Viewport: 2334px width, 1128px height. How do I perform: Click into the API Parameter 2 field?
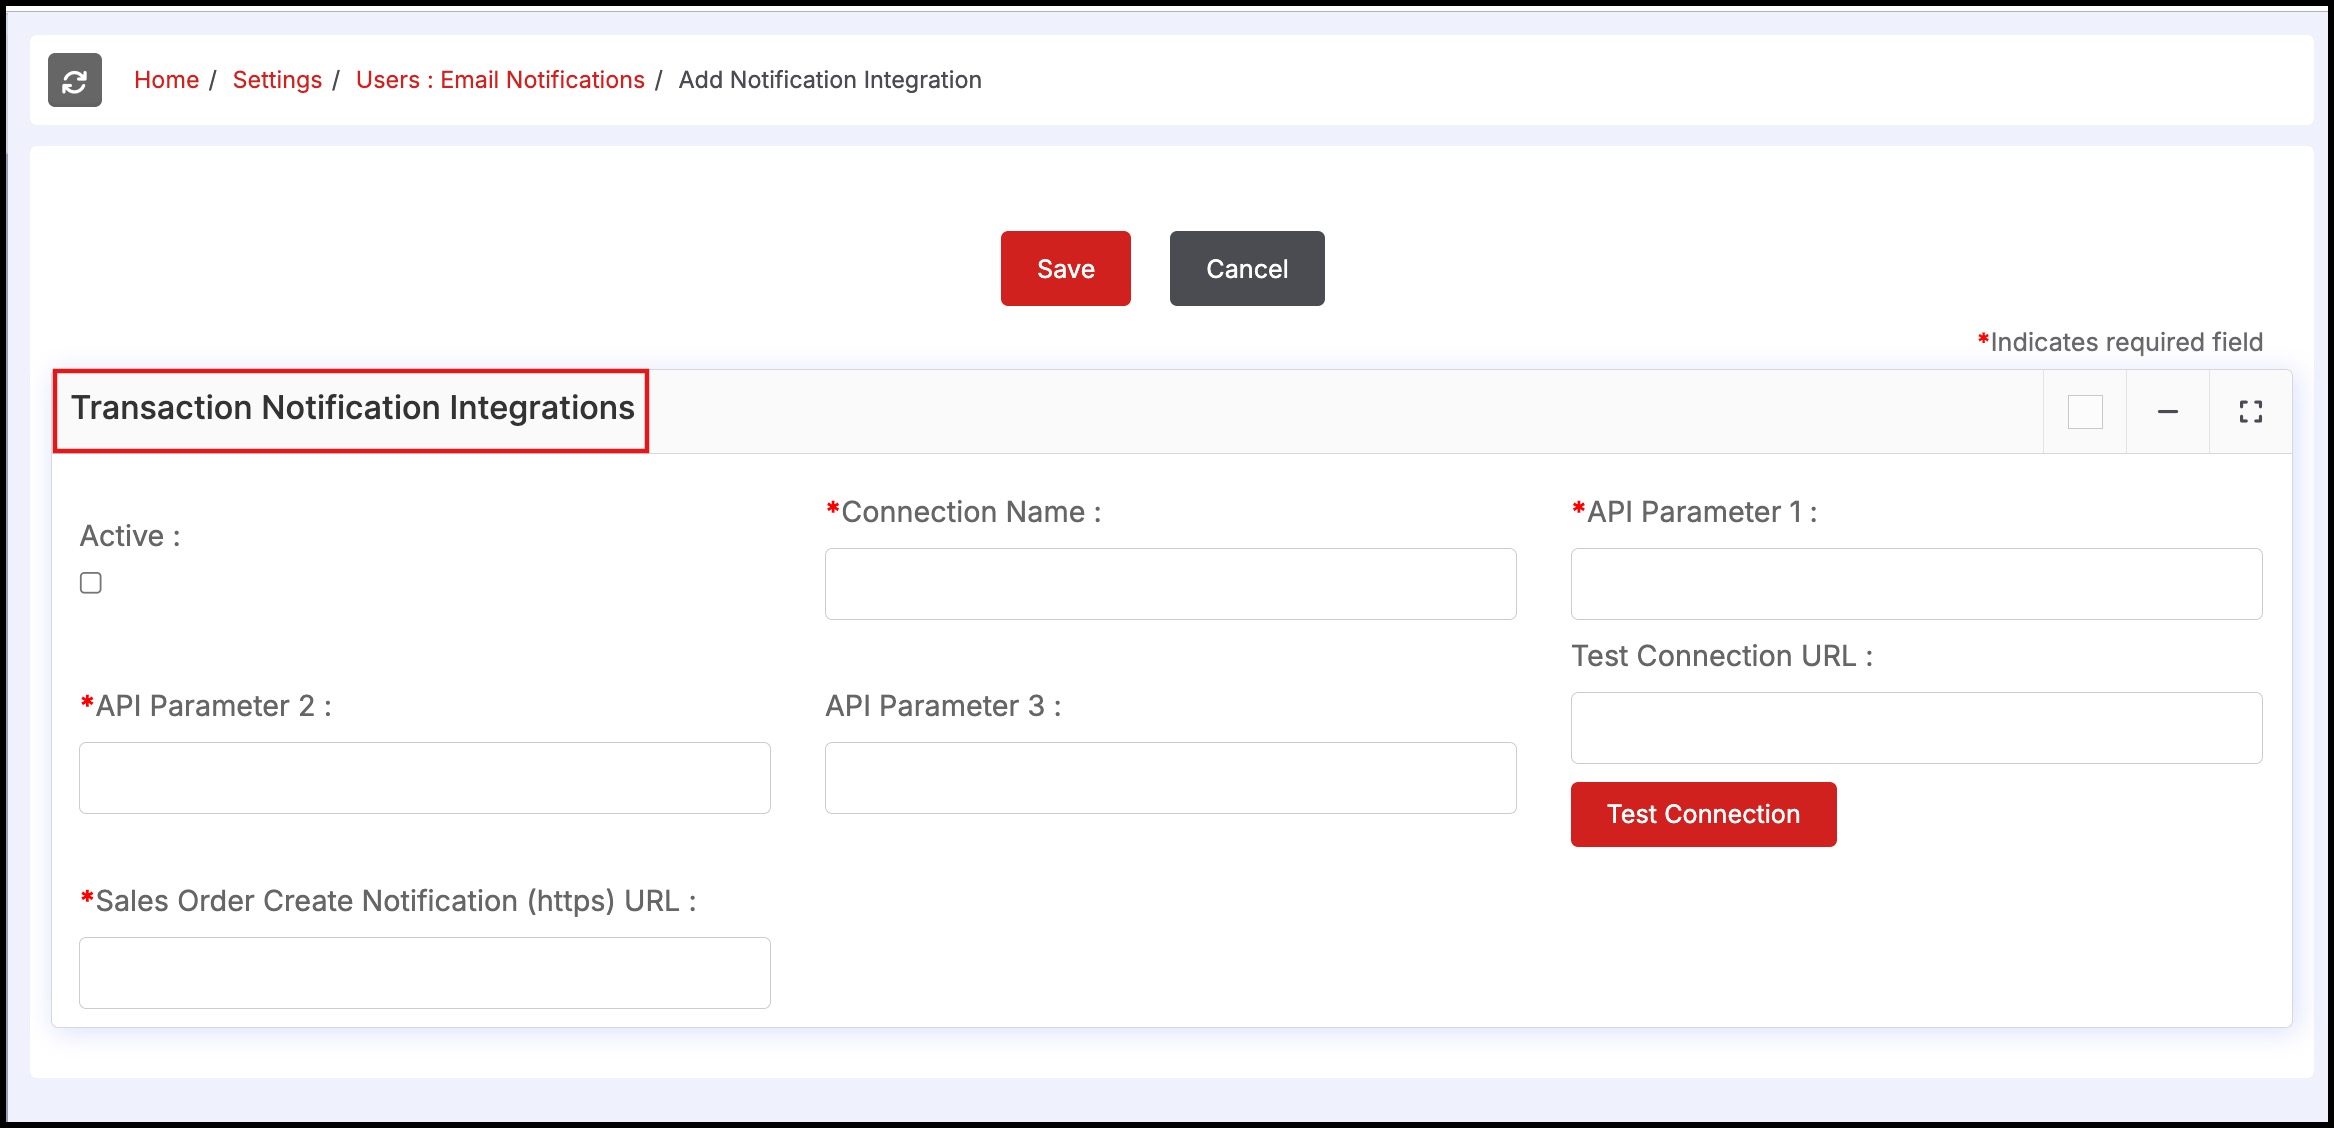point(424,778)
